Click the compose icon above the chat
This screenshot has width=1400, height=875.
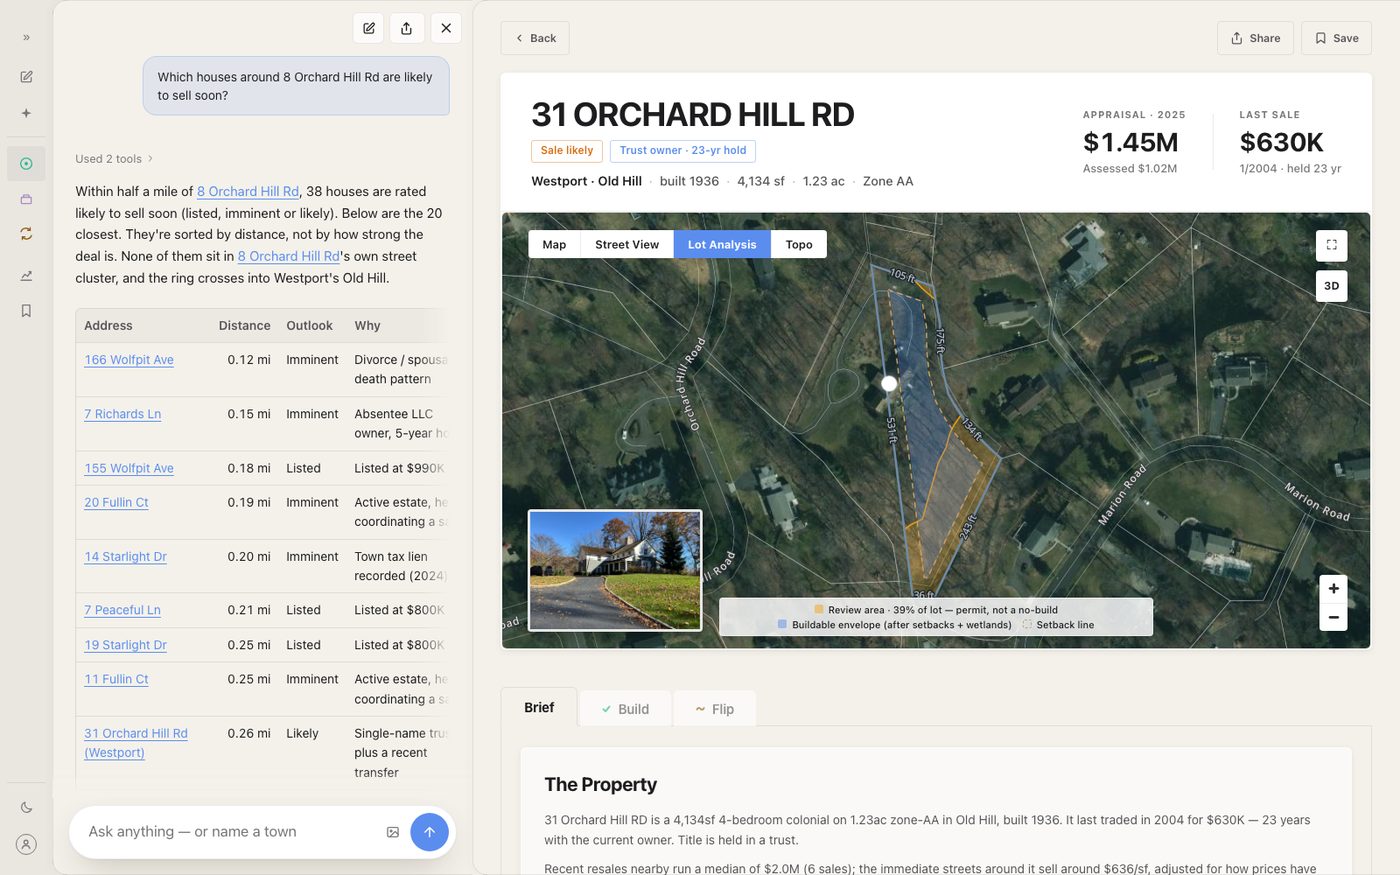369,28
